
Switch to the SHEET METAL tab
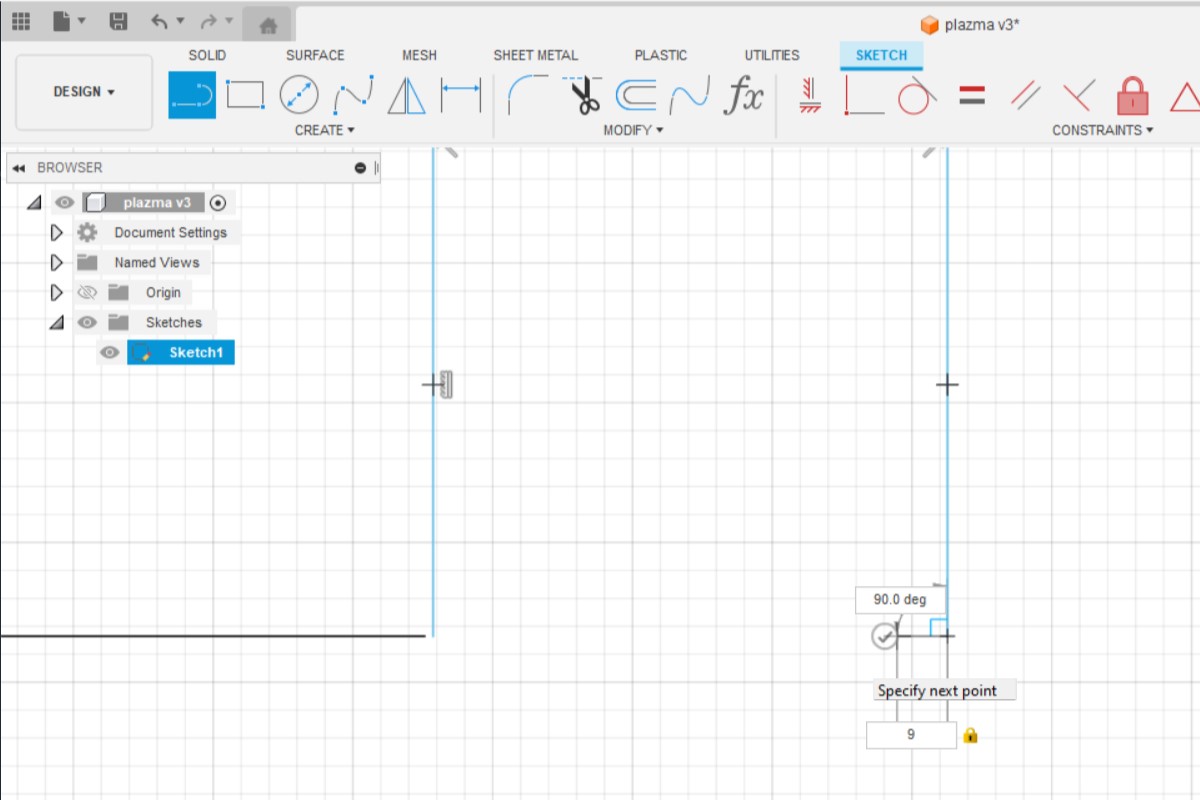536,55
